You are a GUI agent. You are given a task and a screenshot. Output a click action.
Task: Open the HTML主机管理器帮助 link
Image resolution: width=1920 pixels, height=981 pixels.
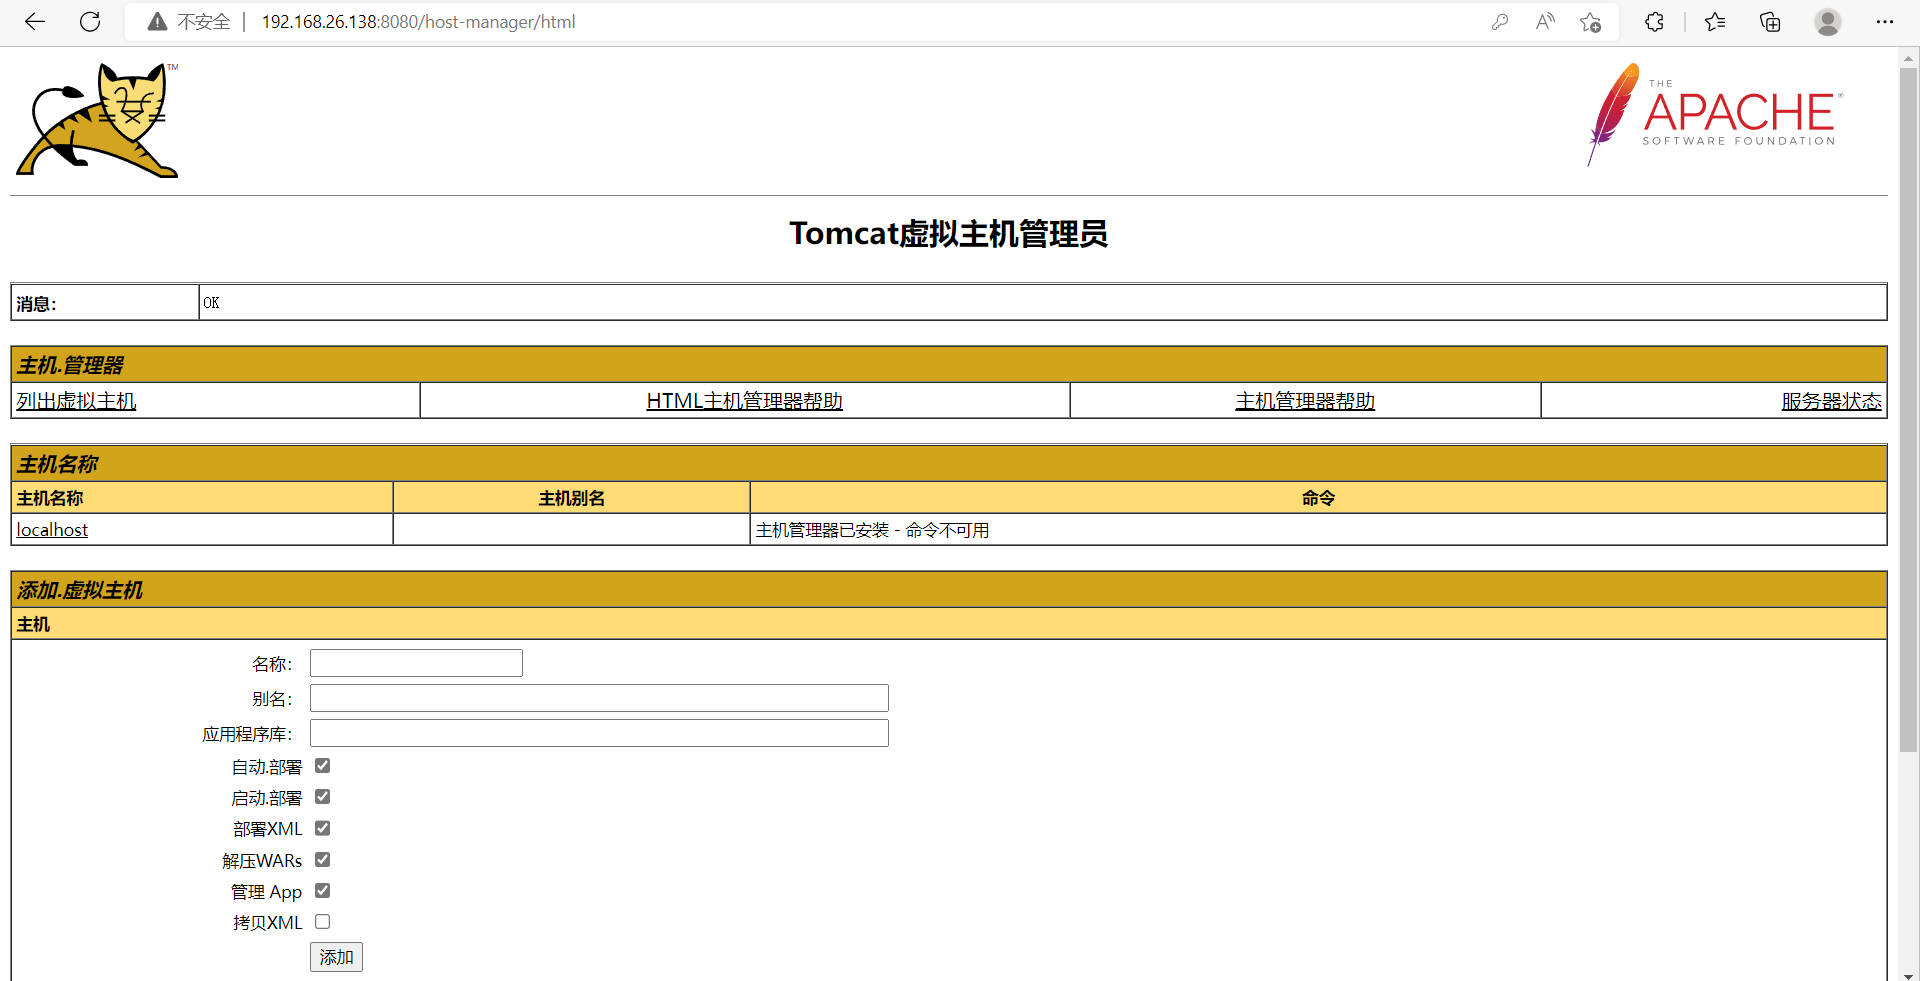(745, 401)
